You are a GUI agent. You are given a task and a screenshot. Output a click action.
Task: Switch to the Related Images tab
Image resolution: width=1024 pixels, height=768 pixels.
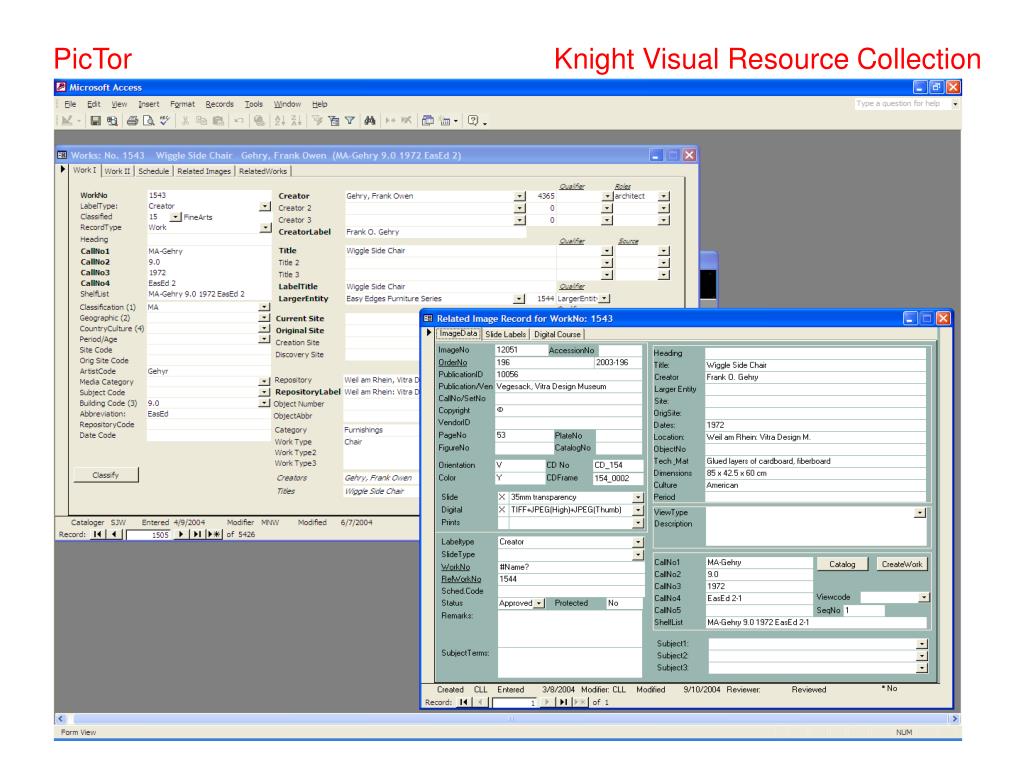point(204,171)
